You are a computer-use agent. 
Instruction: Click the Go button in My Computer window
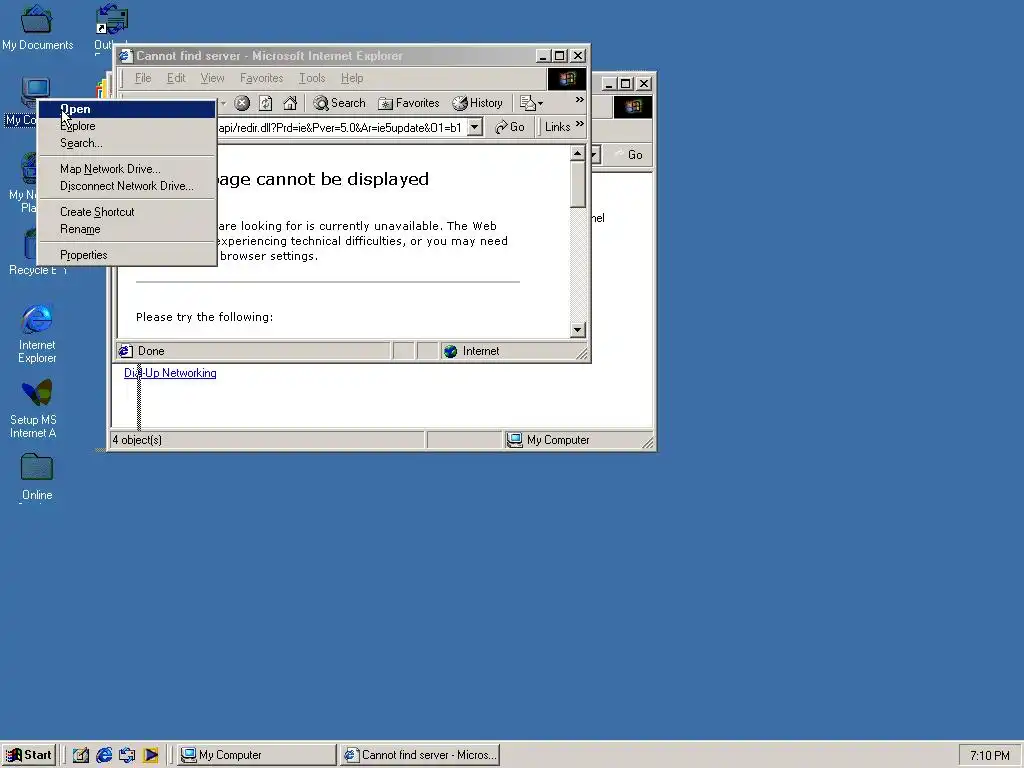[629, 155]
